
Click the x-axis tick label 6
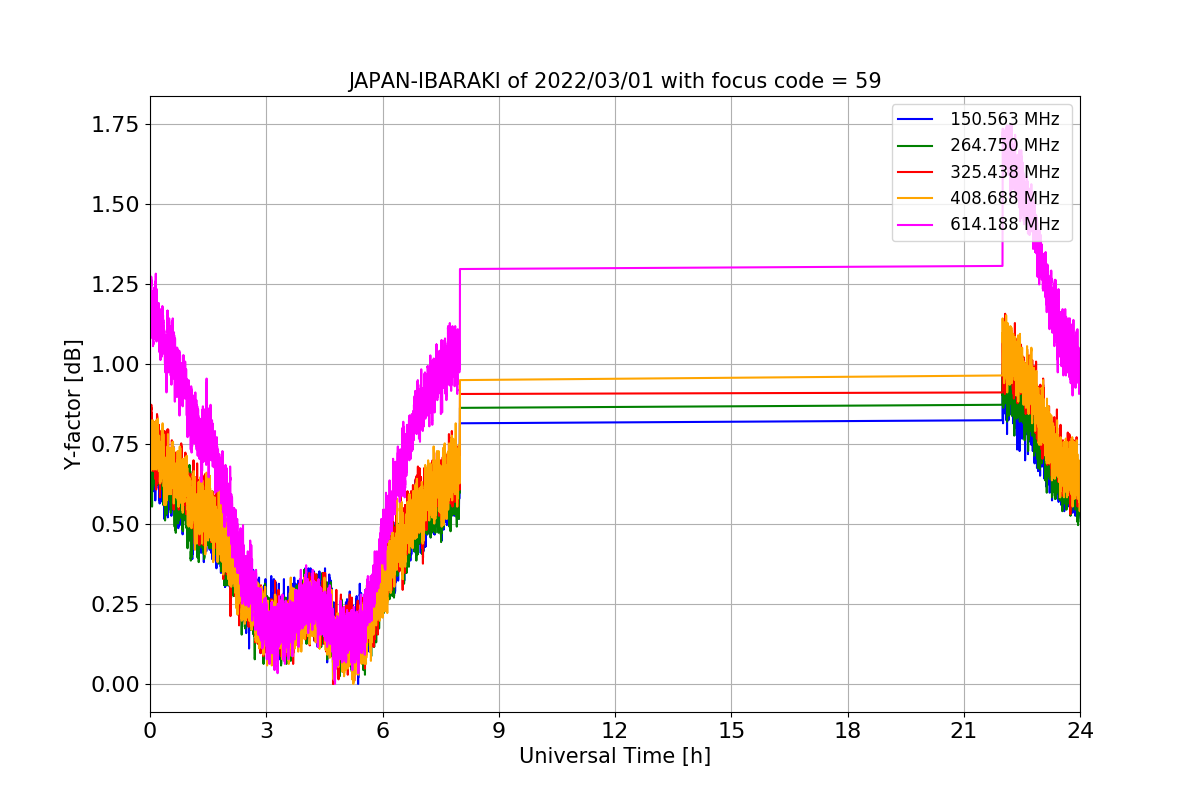click(383, 731)
